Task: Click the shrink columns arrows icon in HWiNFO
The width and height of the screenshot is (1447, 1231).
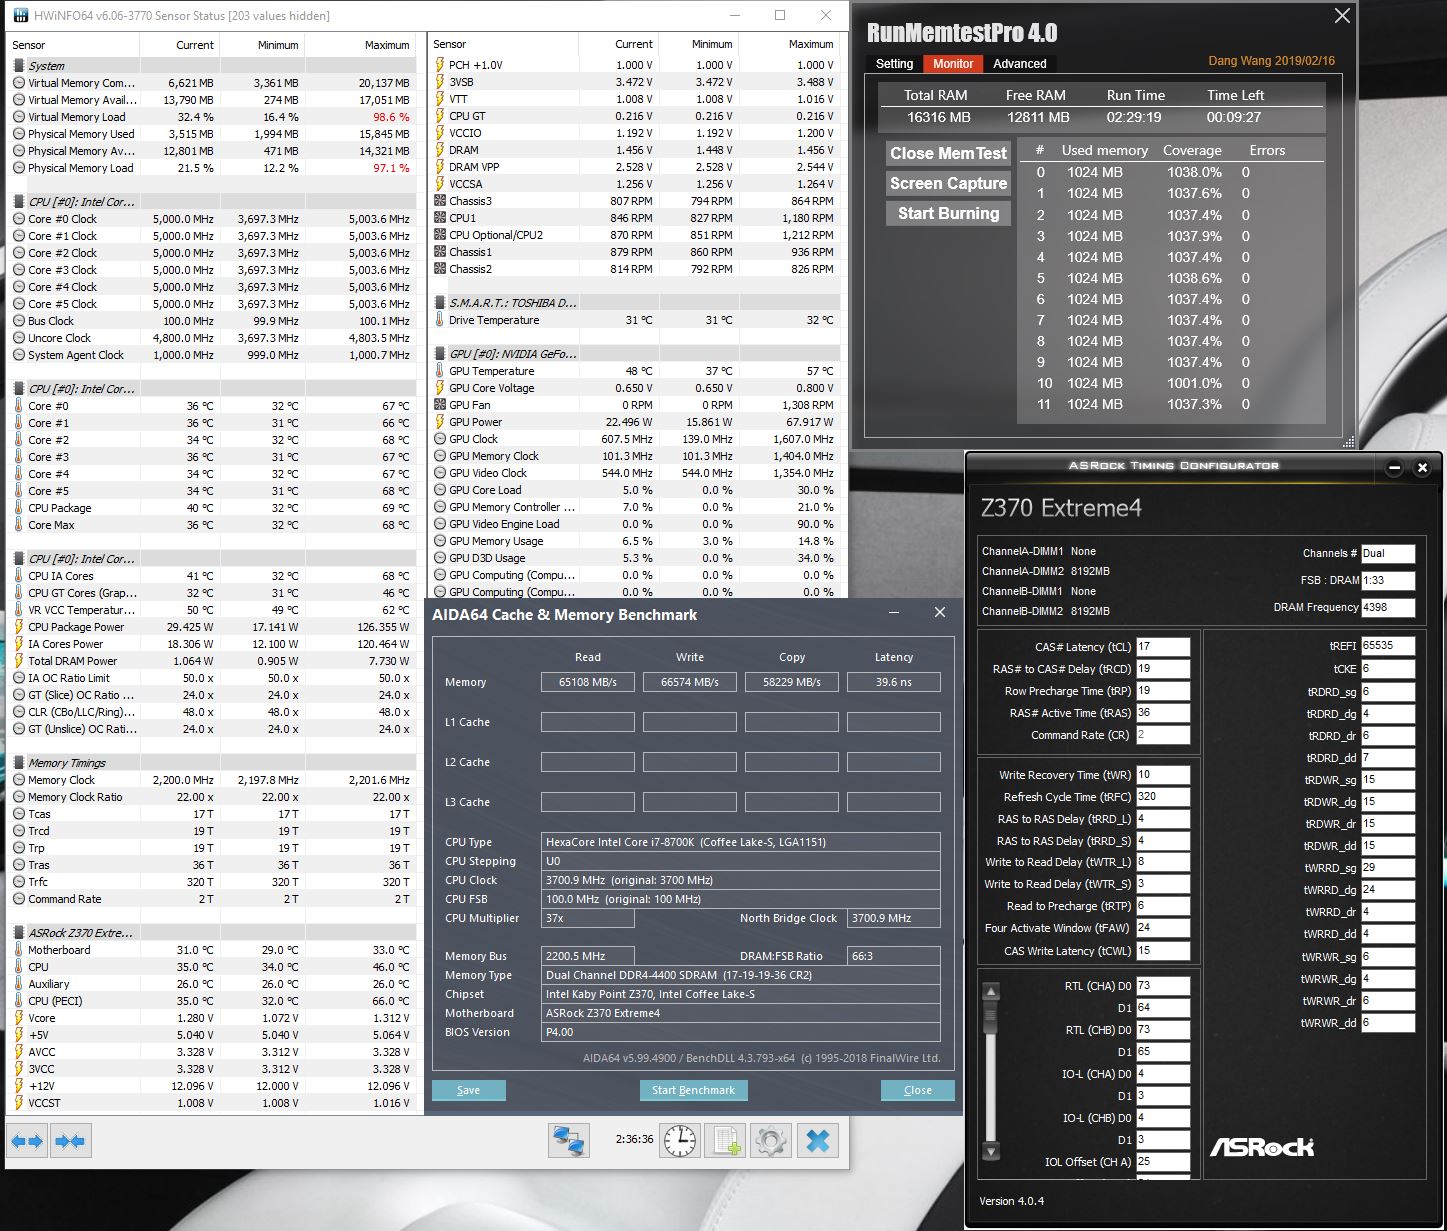Action: click(x=70, y=1141)
